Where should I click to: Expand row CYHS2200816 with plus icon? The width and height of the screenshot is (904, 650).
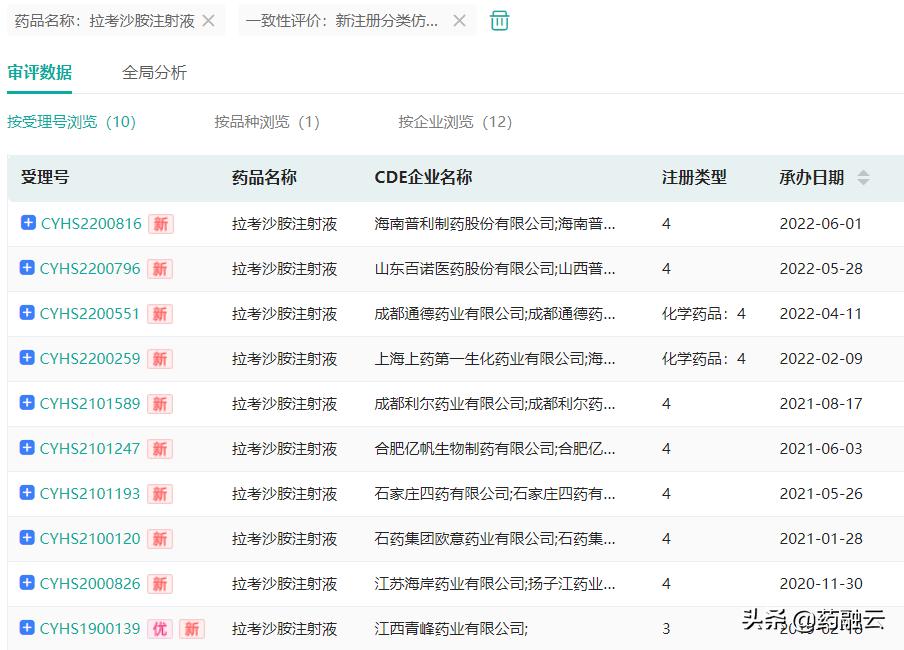tap(28, 223)
